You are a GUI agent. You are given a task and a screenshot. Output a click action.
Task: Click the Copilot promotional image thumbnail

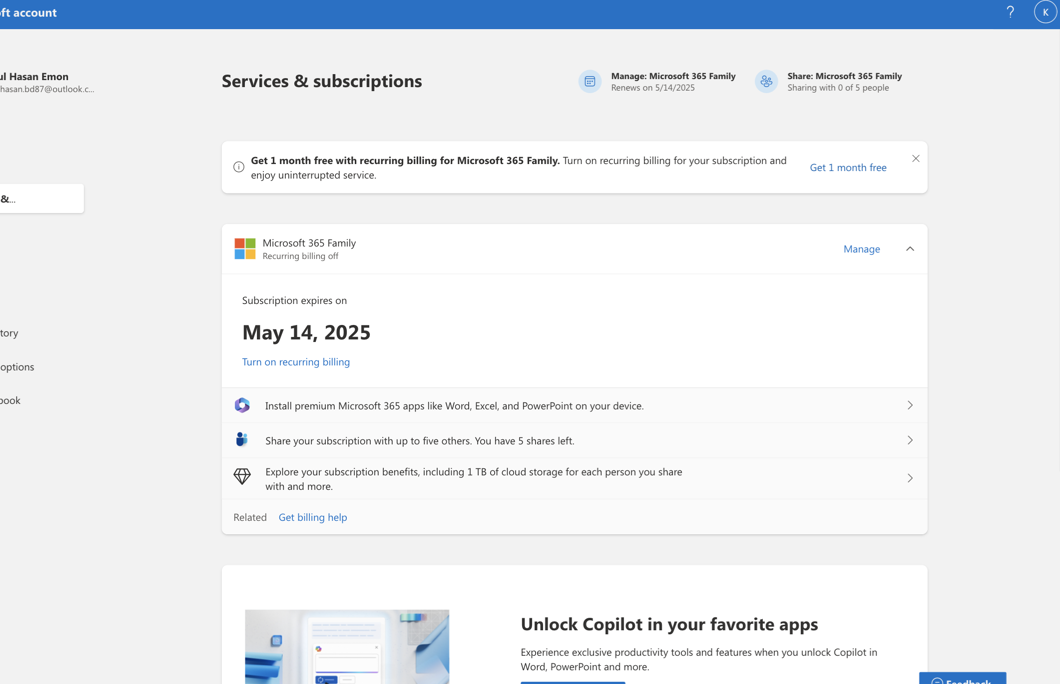[347, 646]
